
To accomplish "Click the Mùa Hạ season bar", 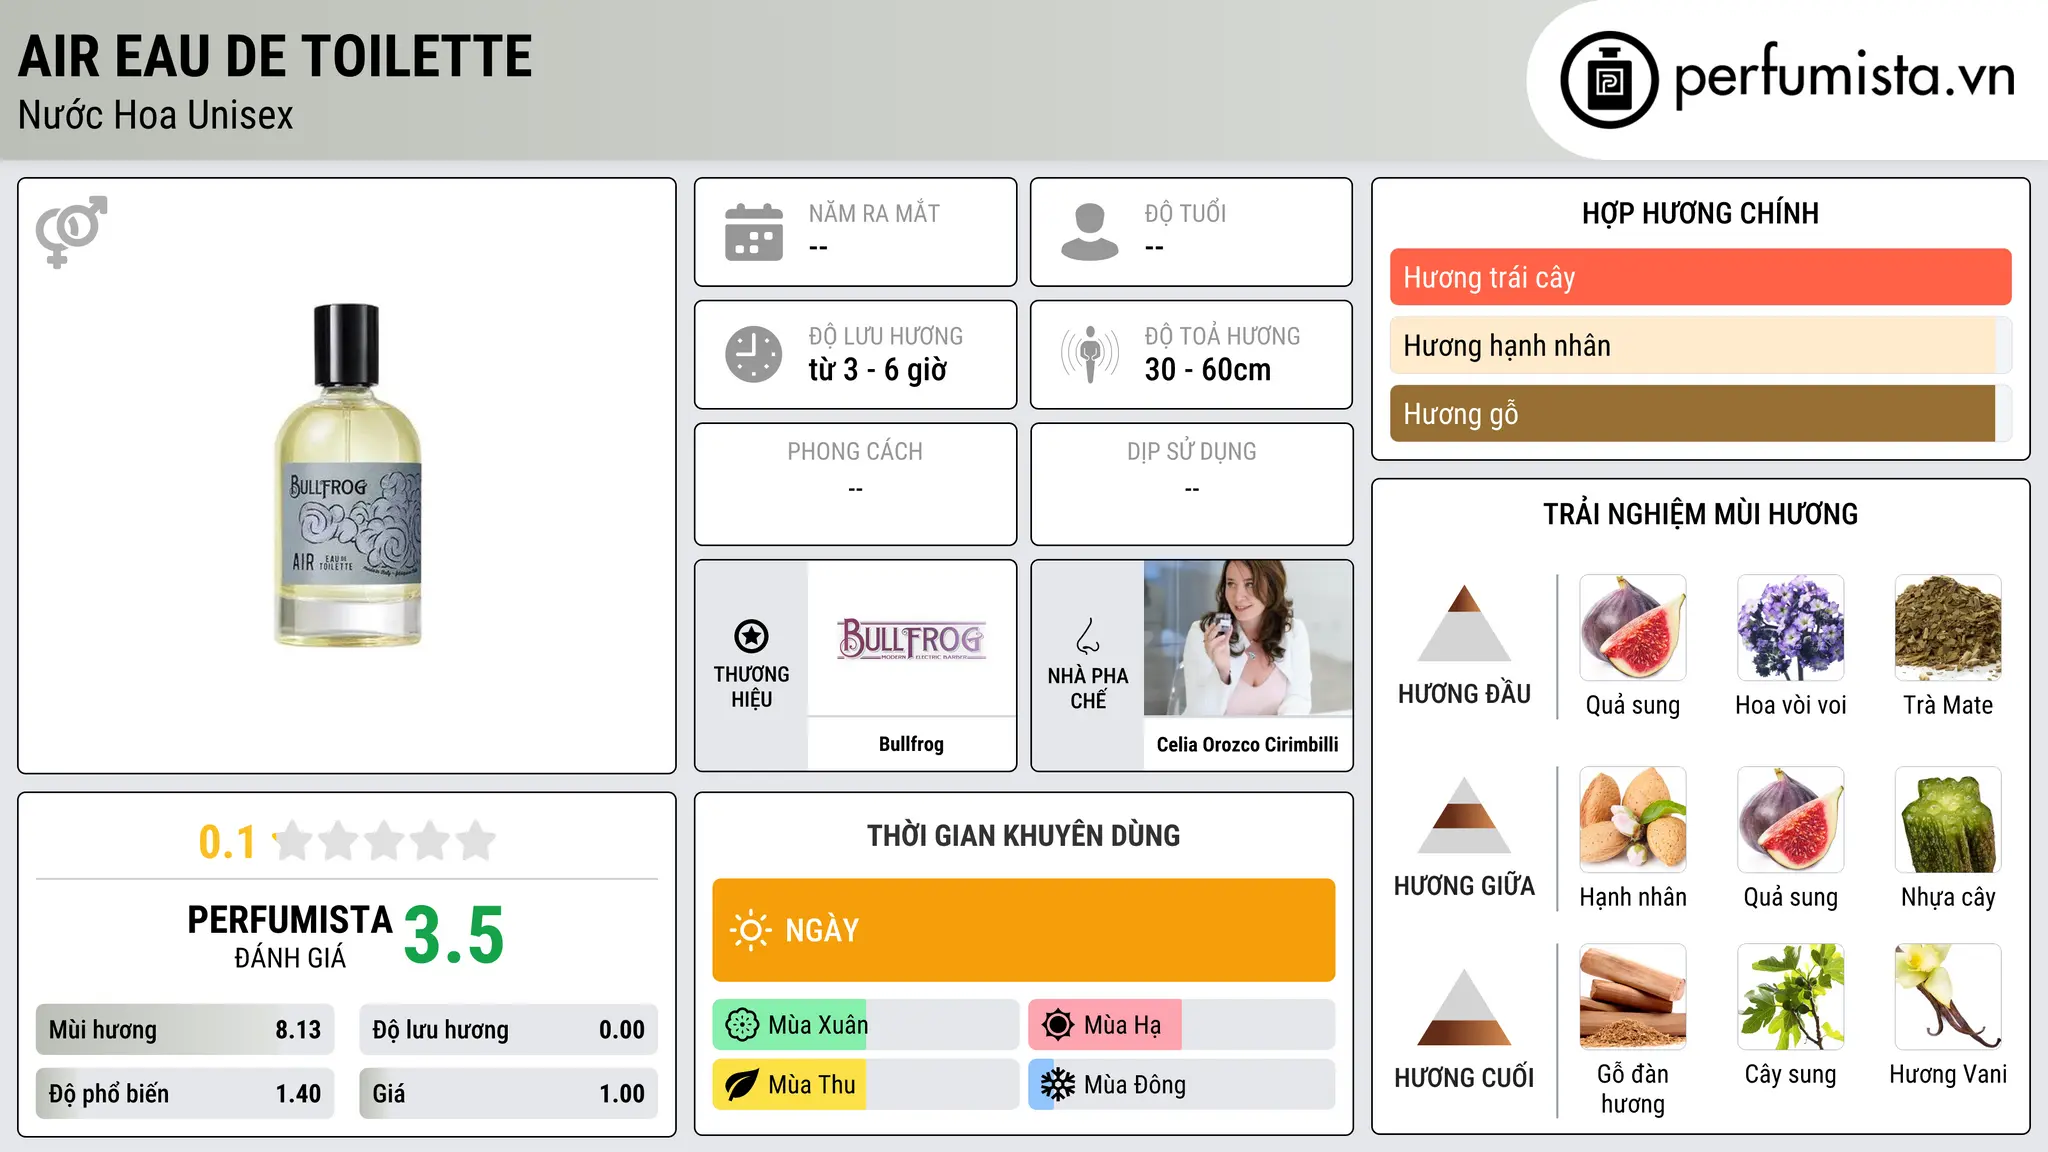I will pyautogui.click(x=1182, y=1025).
